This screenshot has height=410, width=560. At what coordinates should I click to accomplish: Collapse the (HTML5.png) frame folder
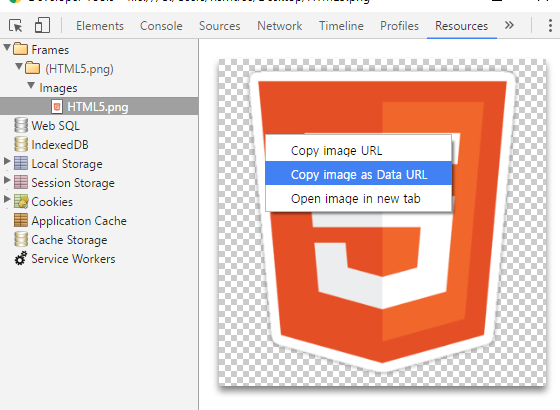tap(19, 66)
